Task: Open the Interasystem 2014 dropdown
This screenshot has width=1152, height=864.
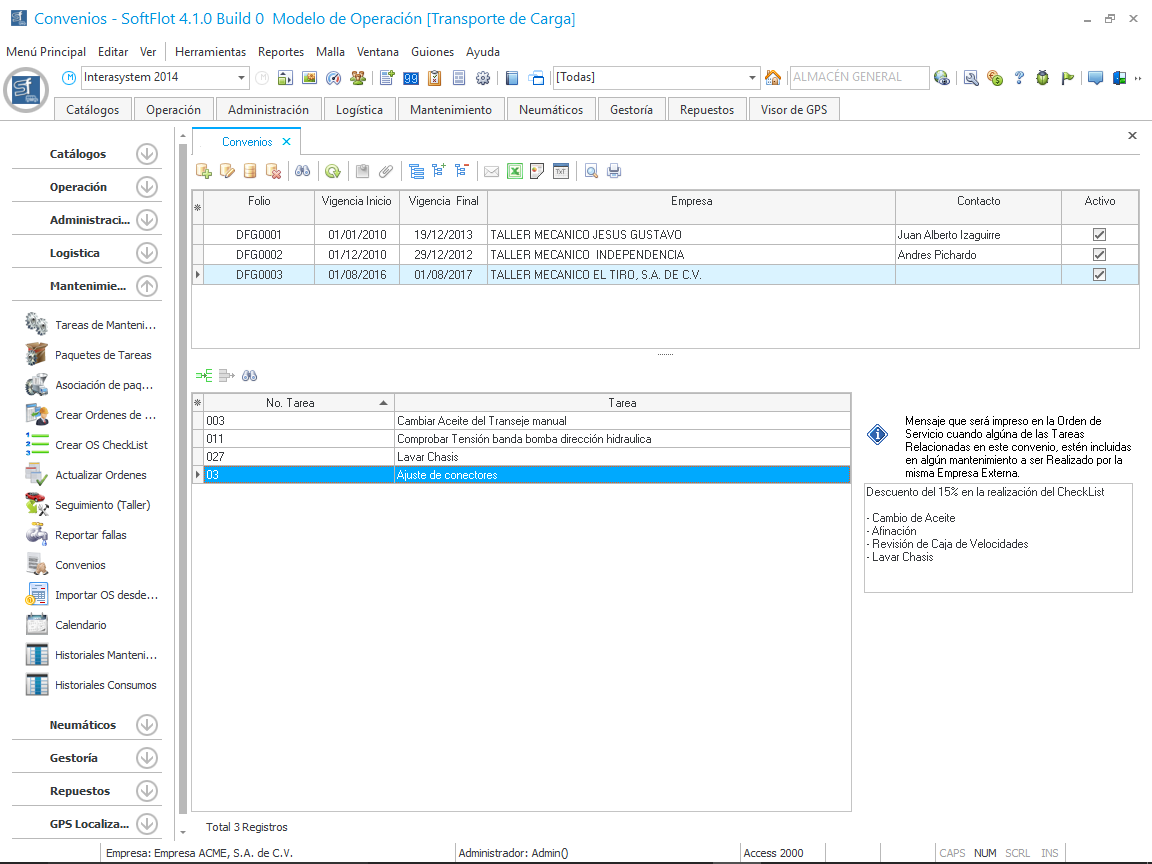Action: (x=242, y=78)
